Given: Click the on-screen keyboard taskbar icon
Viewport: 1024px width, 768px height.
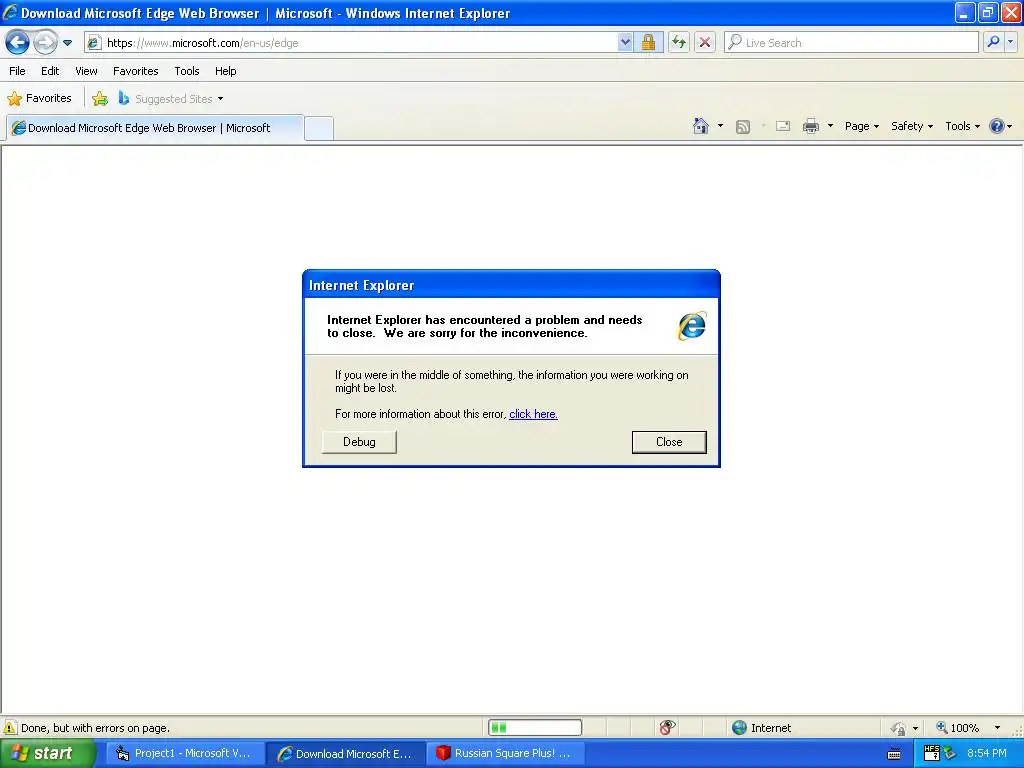Looking at the screenshot, I should tap(894, 754).
